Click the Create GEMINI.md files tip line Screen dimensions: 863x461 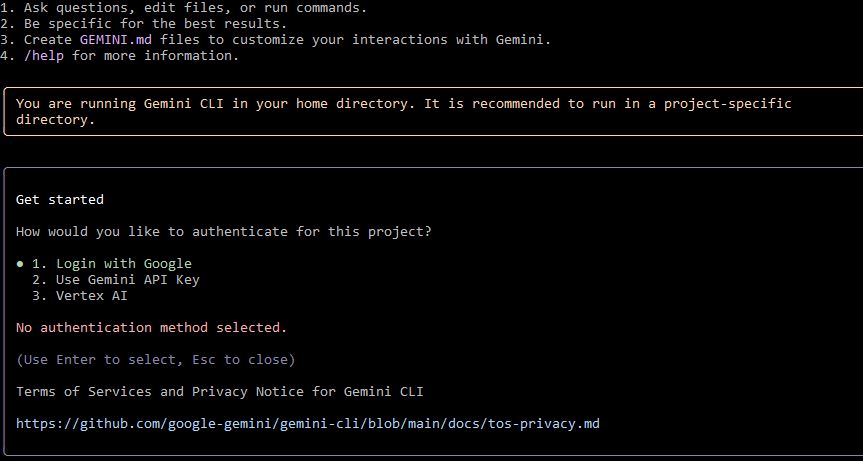[280, 40]
